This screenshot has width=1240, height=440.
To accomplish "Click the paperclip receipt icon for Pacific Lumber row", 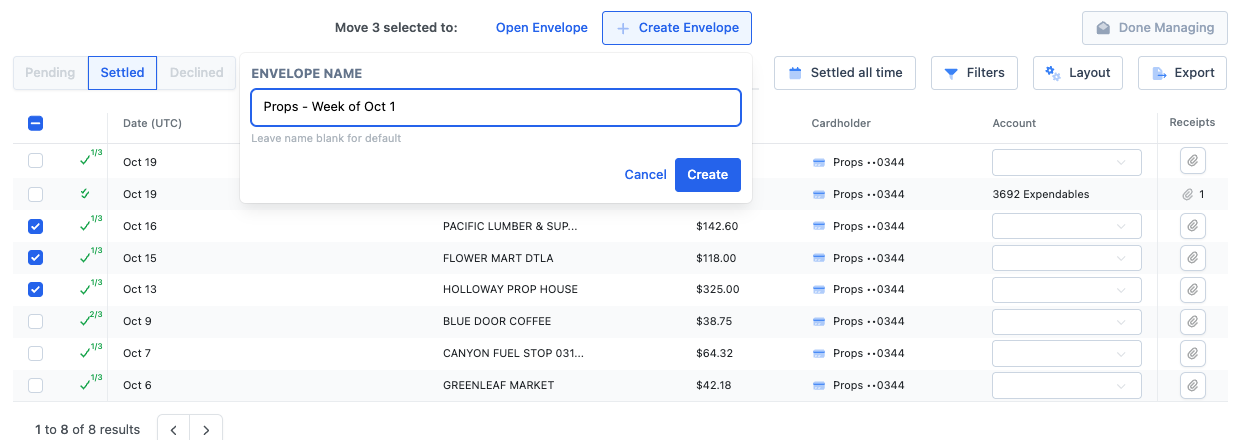I will click(1192, 226).
